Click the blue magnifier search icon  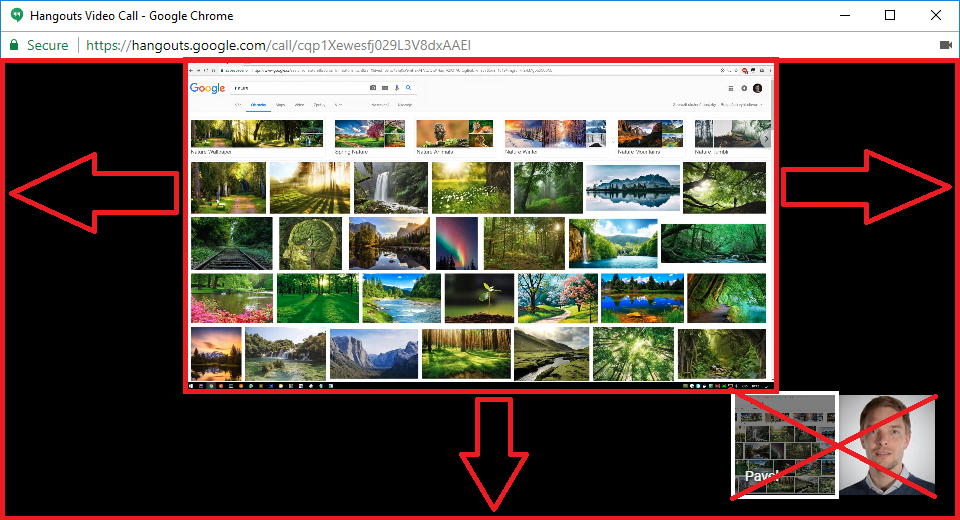pos(408,88)
